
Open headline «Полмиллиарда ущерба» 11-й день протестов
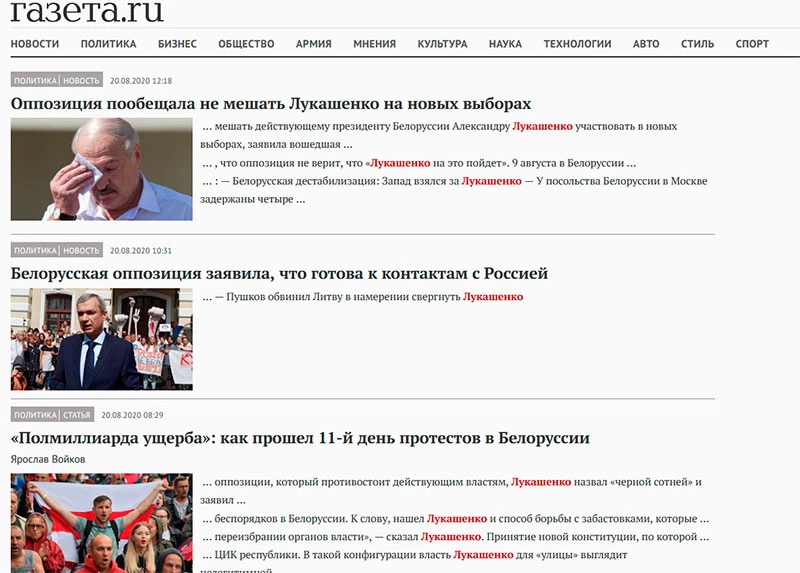point(300,438)
